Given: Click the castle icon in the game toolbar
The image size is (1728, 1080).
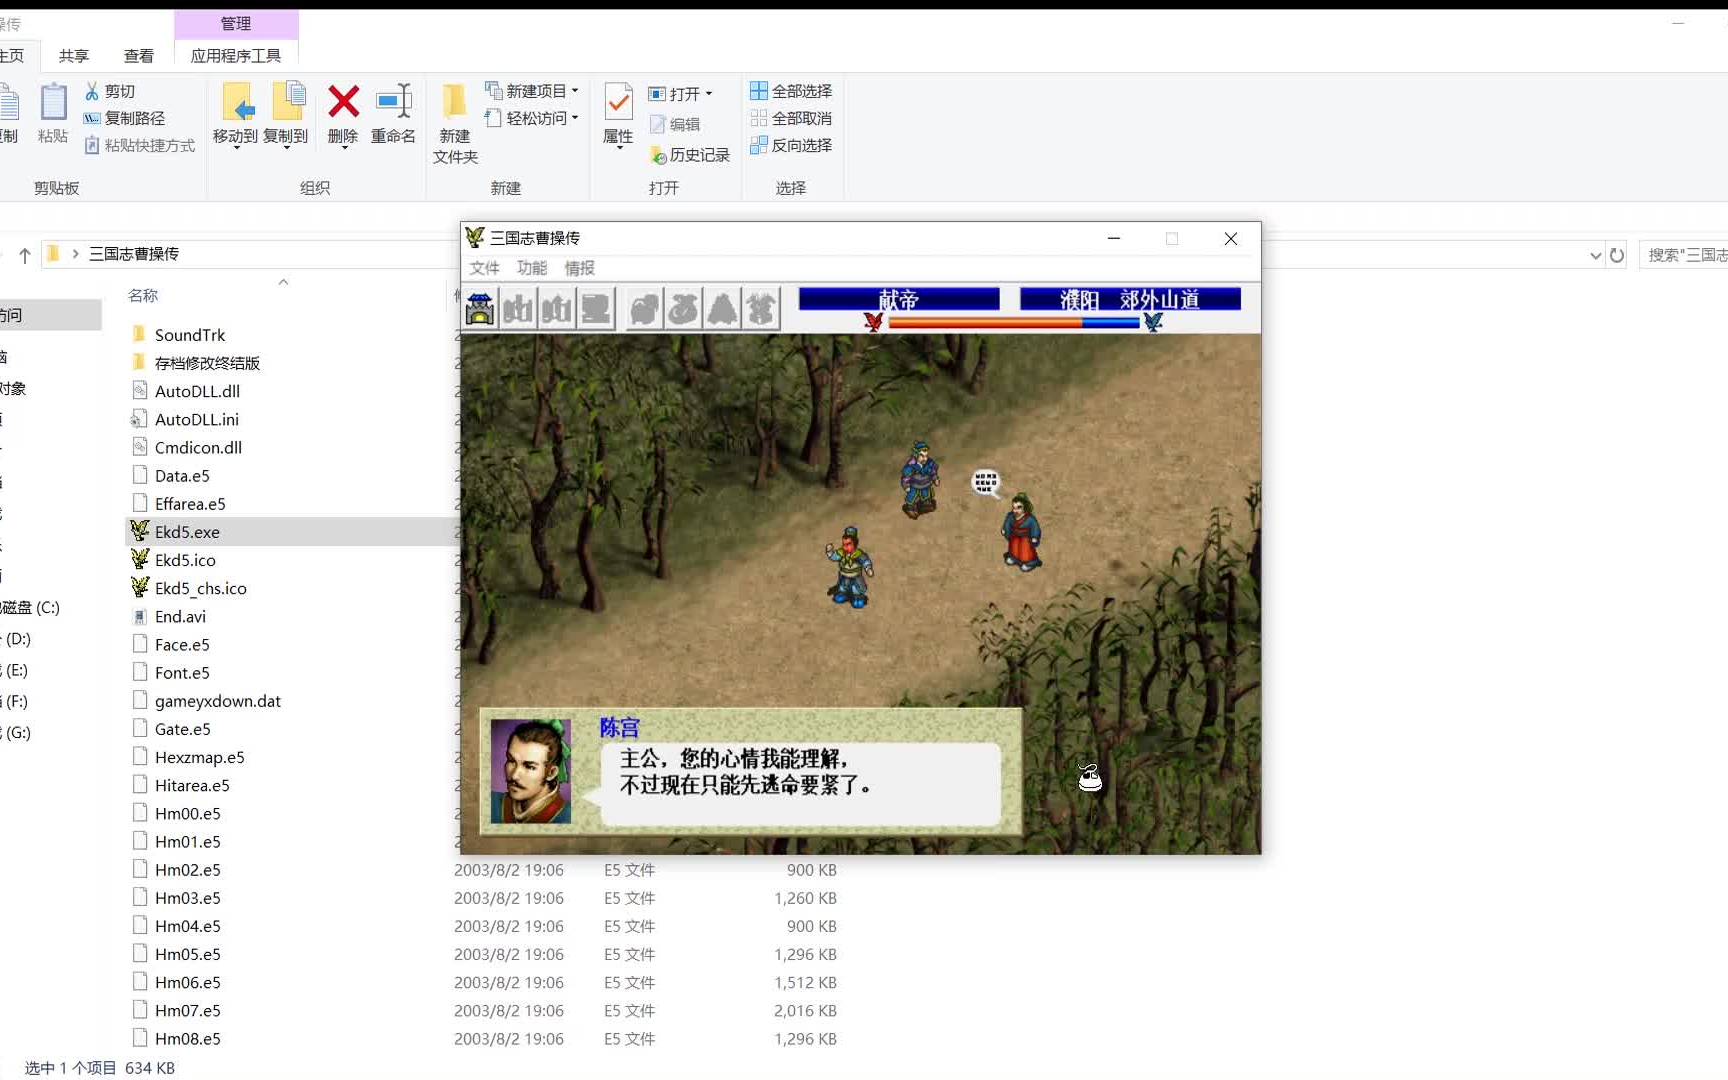Looking at the screenshot, I should [x=480, y=309].
